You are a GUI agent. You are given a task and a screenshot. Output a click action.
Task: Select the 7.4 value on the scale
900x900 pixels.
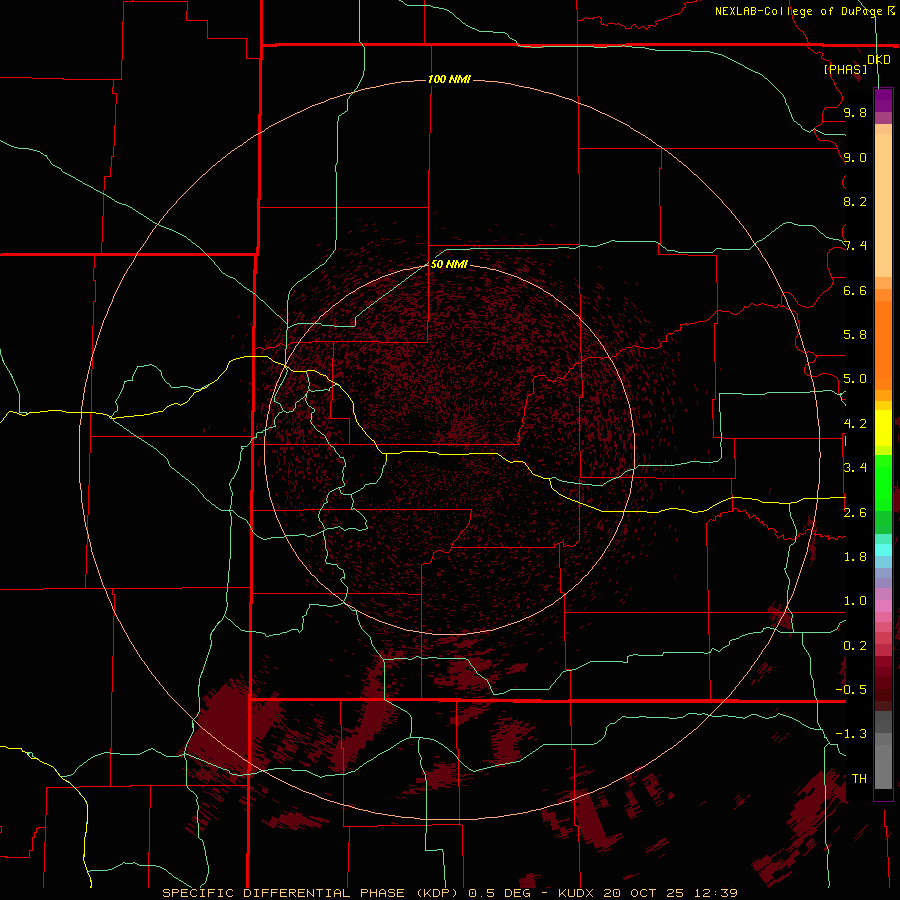click(x=855, y=246)
